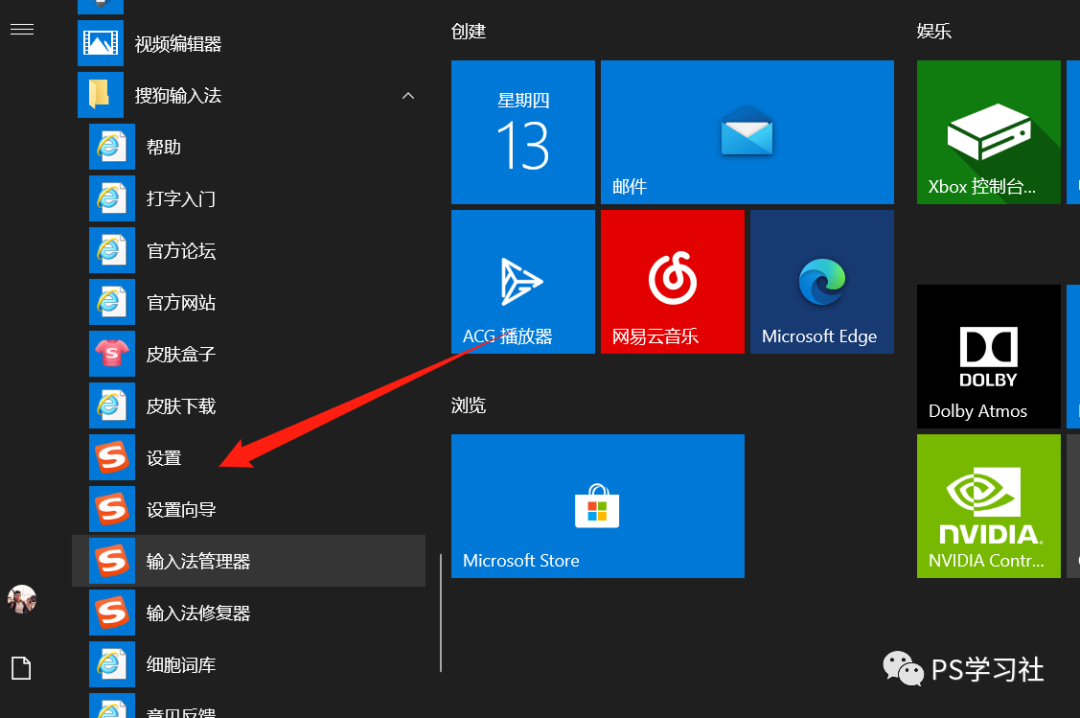
Task: Open 官方论坛 shortcut icon
Action: click(112, 250)
